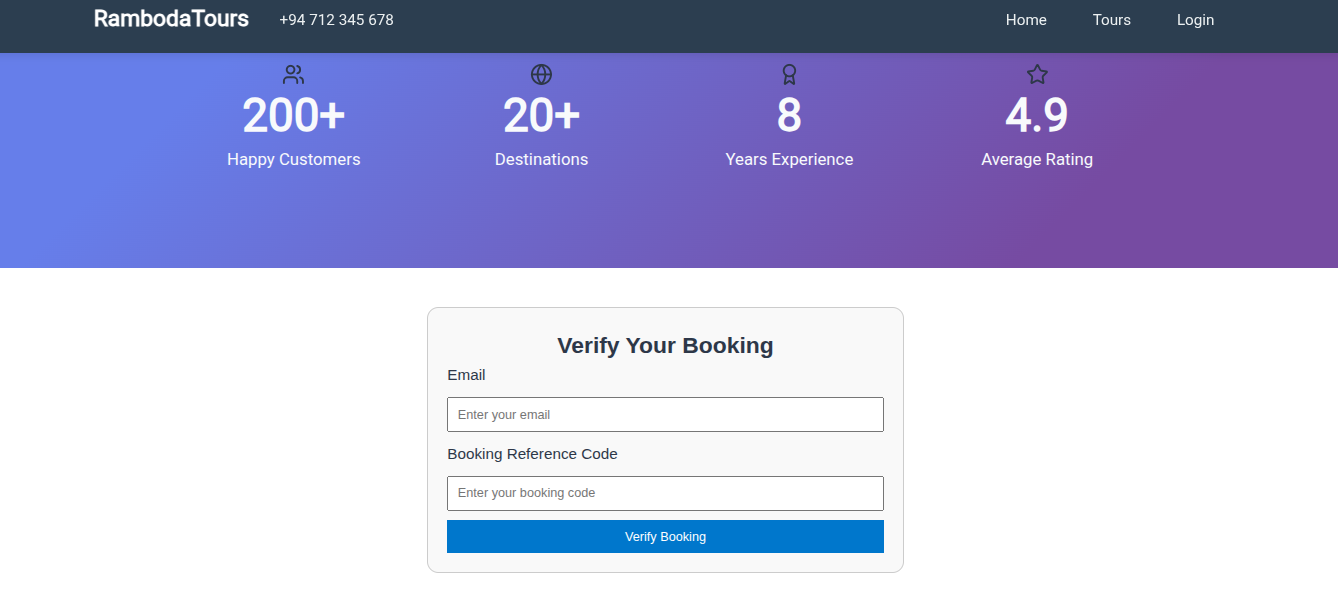Click the Average Rating label

point(1037,159)
